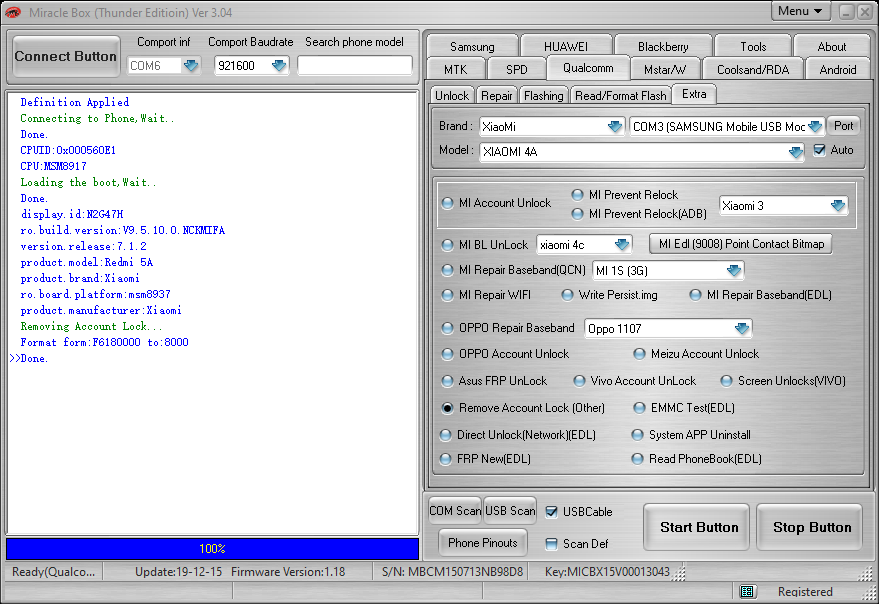The image size is (879, 604).
Task: Select MI Prevent Relock radio option
Action: 577,195
